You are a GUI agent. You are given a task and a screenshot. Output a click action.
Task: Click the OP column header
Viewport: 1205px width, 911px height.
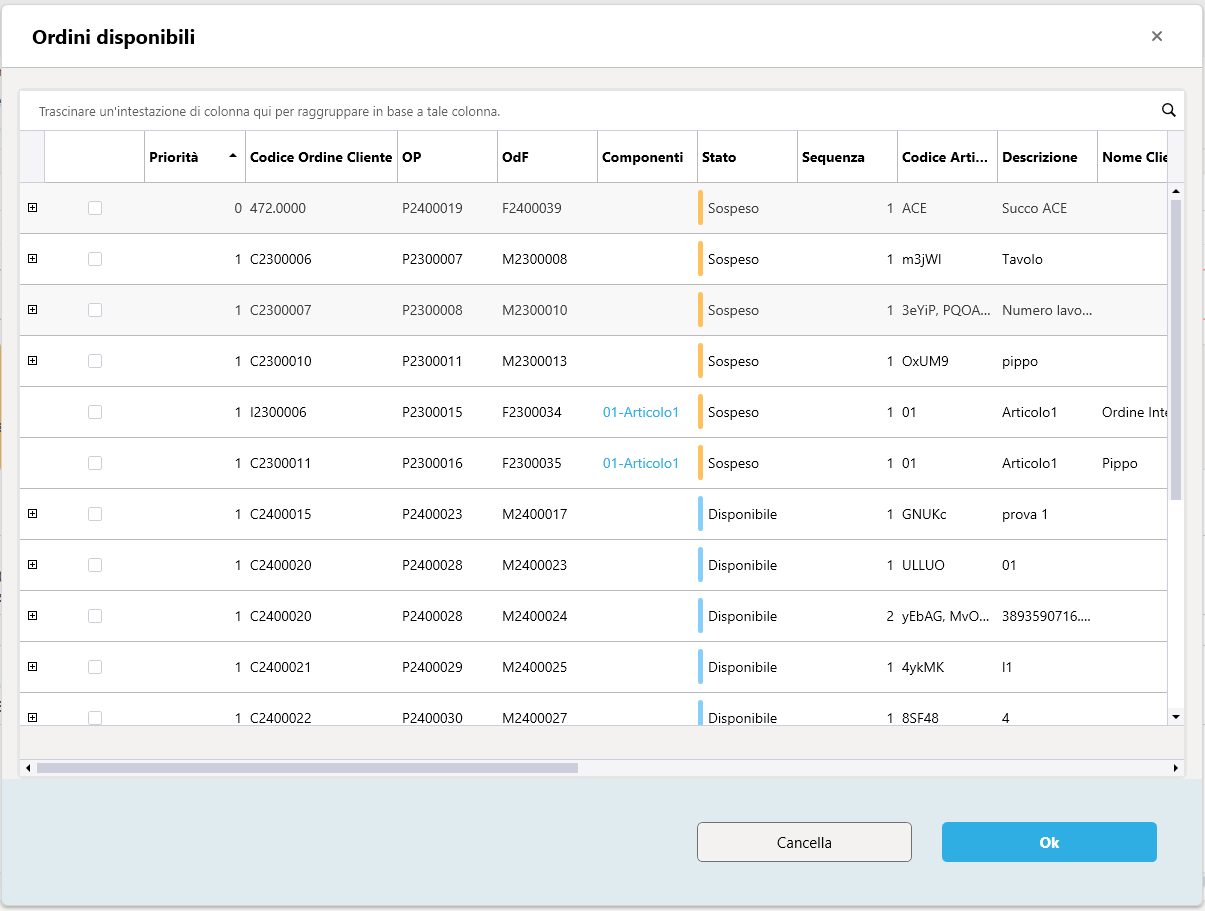pos(447,157)
